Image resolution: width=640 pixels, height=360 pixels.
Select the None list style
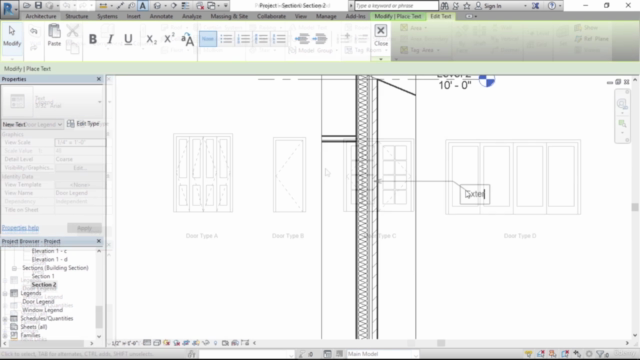[208, 39]
